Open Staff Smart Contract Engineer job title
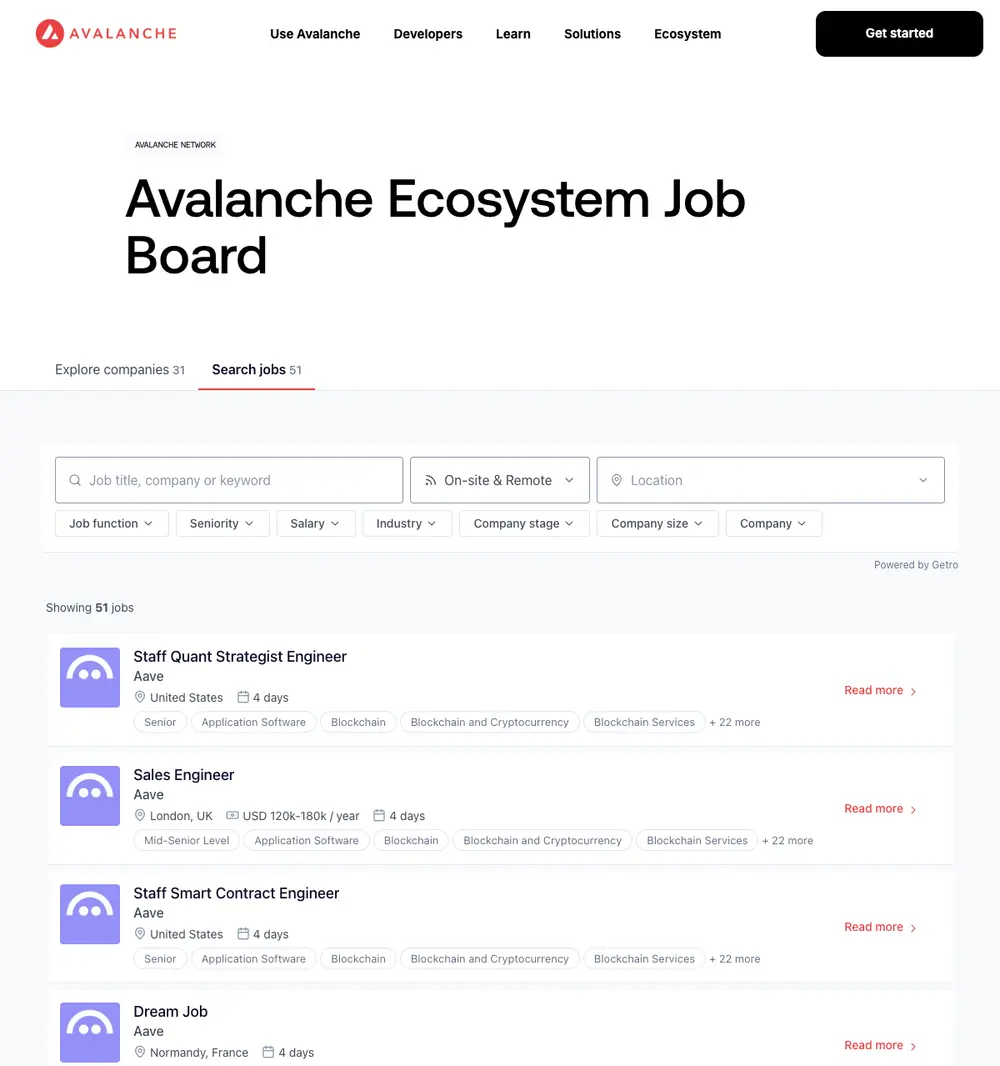 (236, 893)
